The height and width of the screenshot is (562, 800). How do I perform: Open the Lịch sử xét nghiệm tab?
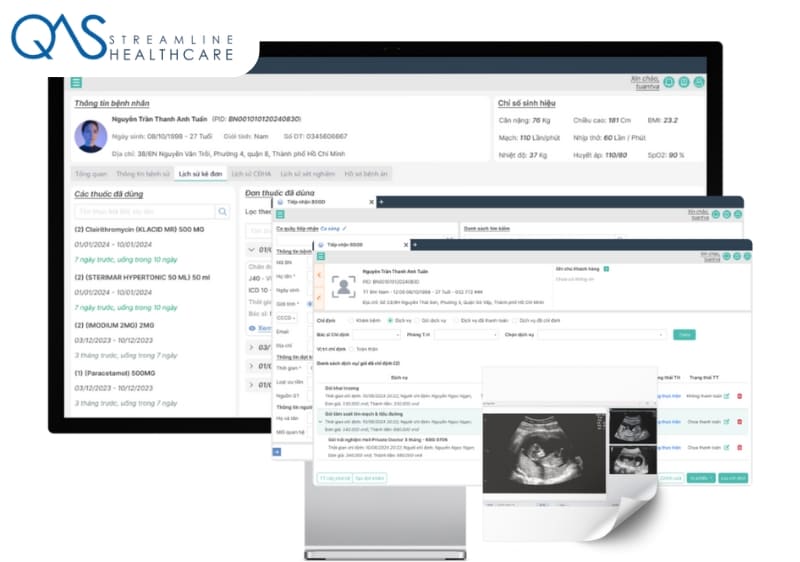click(307, 174)
